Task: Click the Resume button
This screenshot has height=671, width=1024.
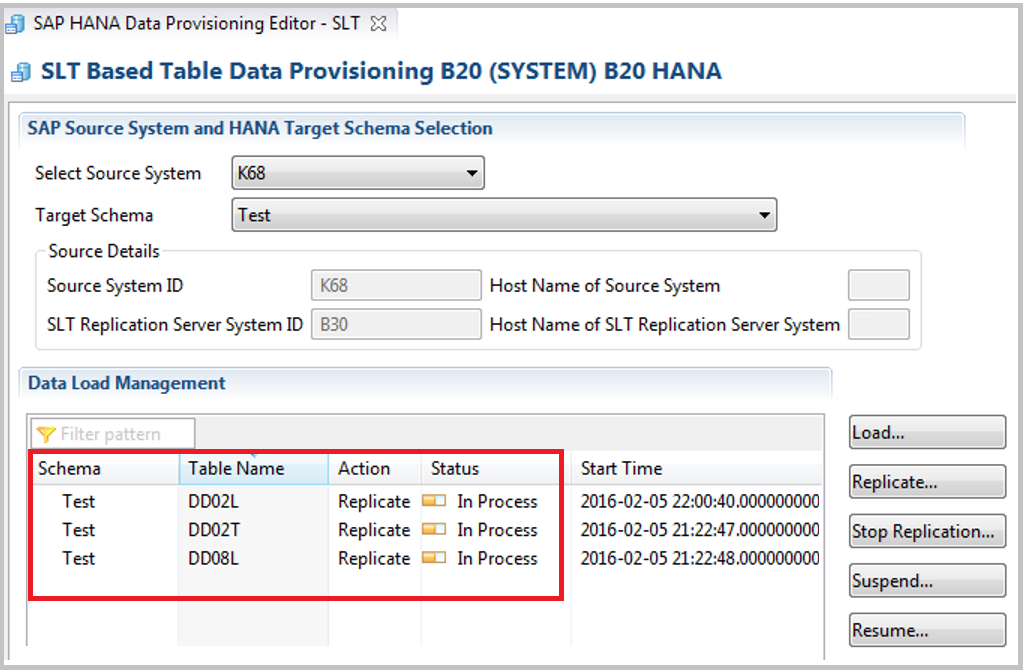Action: click(926, 630)
